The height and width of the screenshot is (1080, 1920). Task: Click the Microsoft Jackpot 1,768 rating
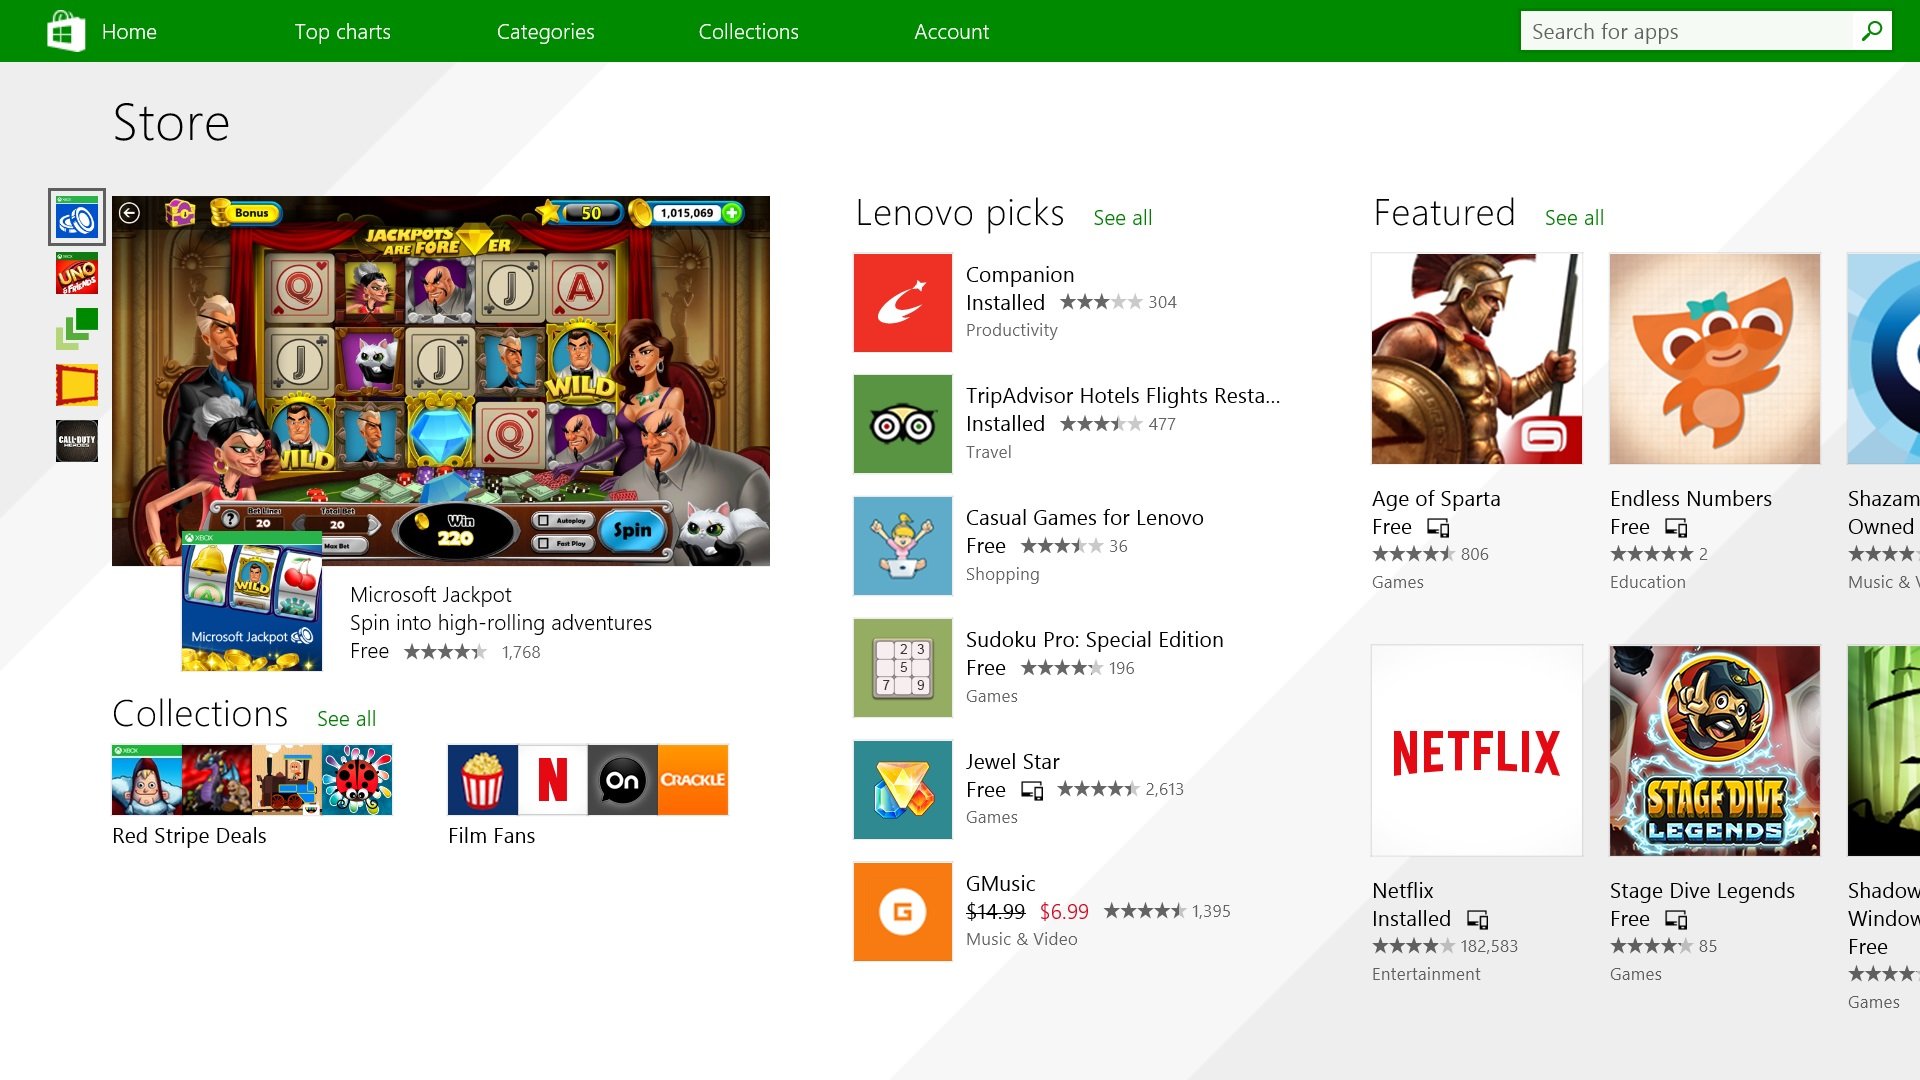click(x=472, y=652)
